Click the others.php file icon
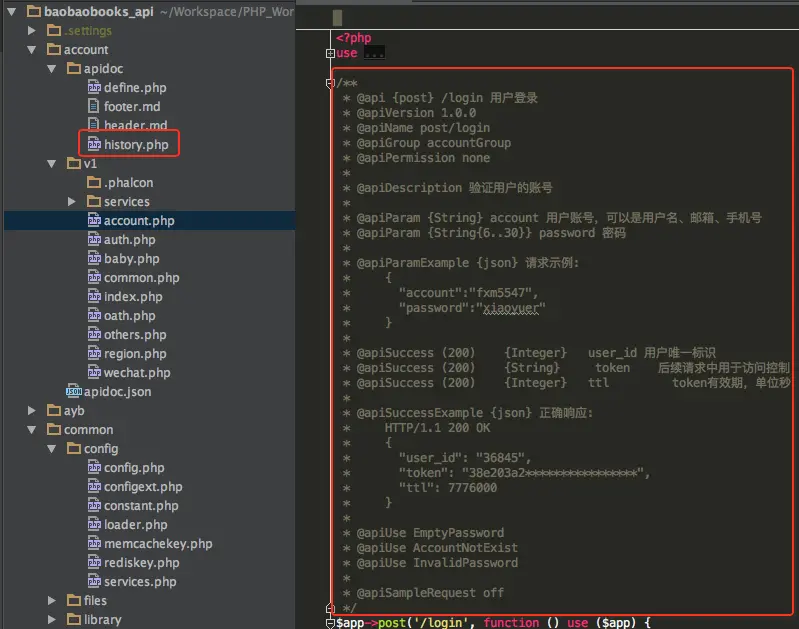The height and width of the screenshot is (629, 799). click(x=94, y=335)
